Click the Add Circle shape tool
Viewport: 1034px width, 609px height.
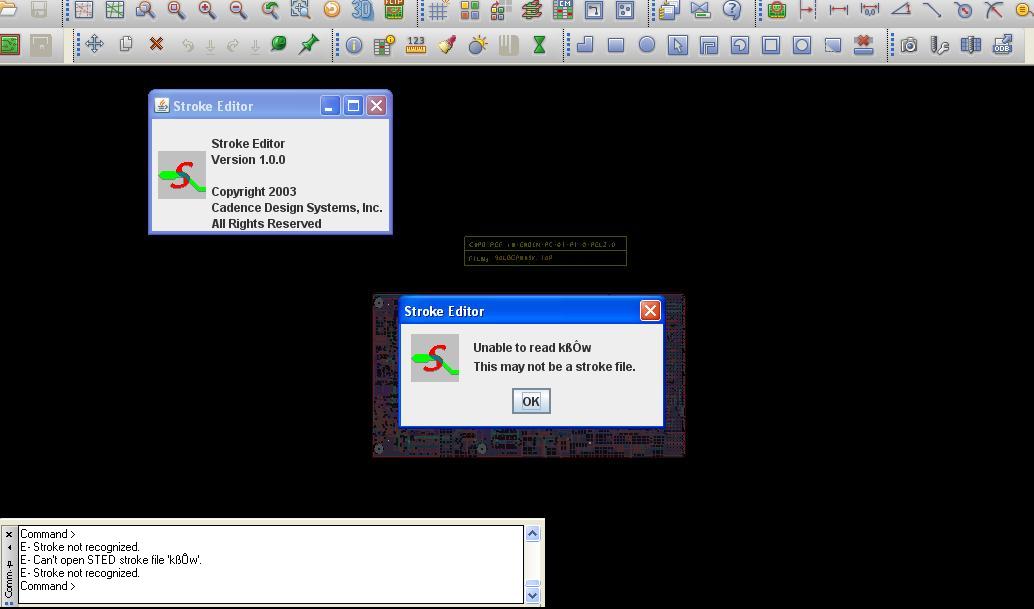click(x=647, y=46)
